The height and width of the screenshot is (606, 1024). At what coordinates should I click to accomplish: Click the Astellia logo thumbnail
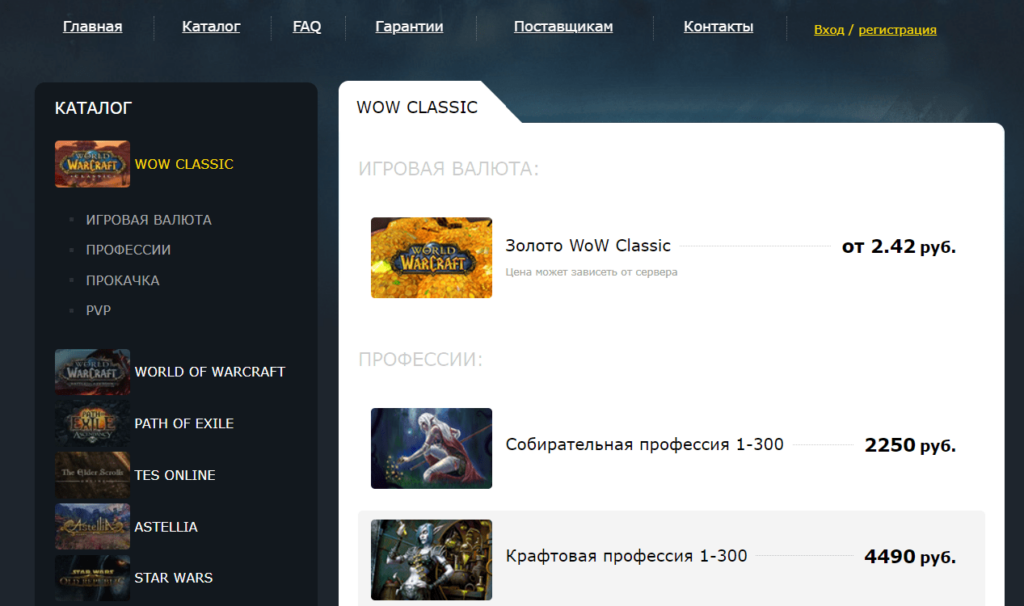pos(92,526)
